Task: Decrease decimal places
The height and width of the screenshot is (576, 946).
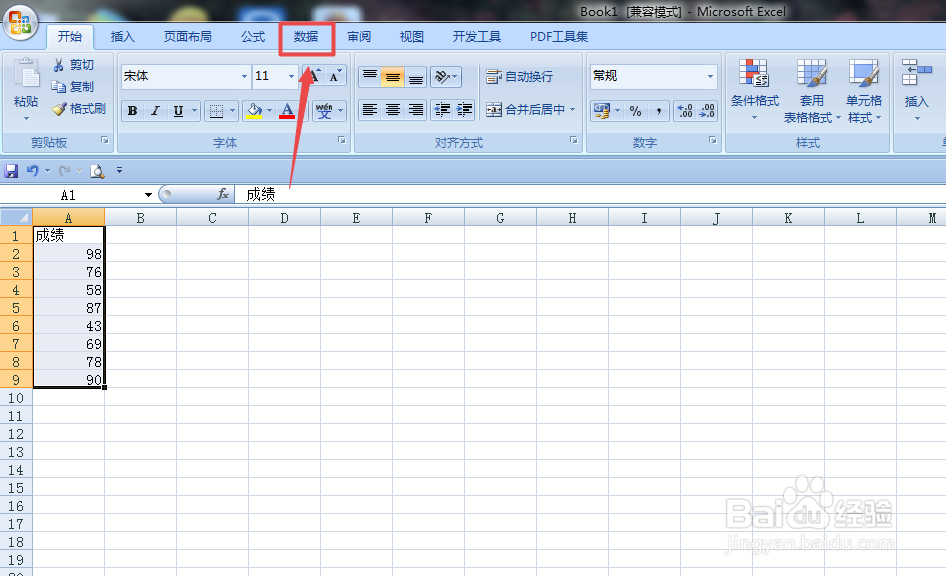Action: click(x=706, y=111)
